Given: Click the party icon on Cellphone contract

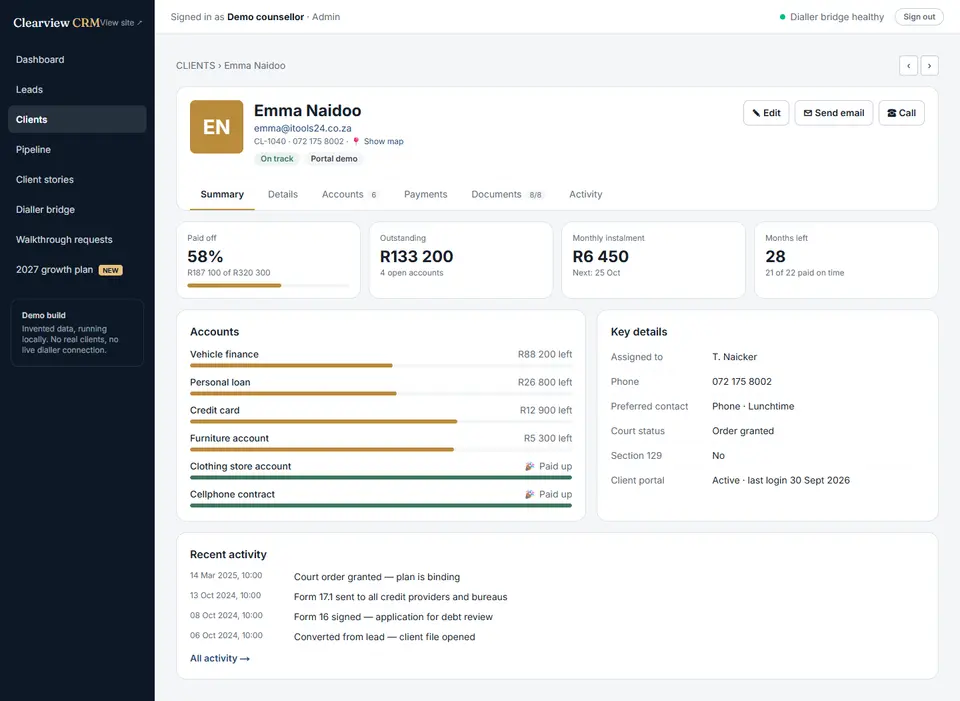Looking at the screenshot, I should point(530,495).
